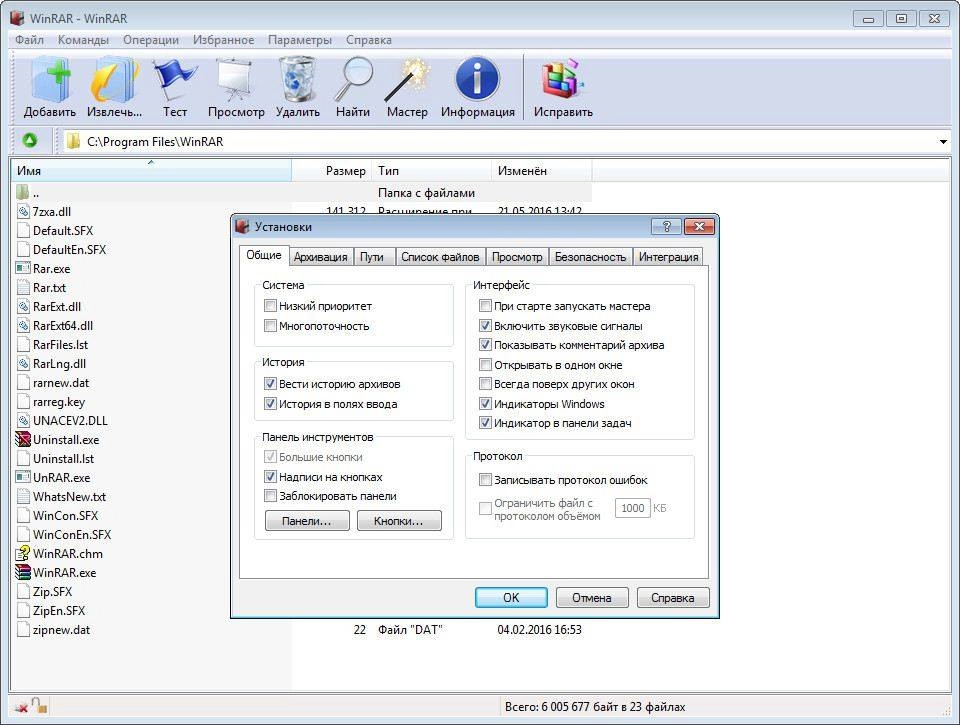The height and width of the screenshot is (725, 960).
Task: Click the Тест flag icon
Action: tap(174, 80)
